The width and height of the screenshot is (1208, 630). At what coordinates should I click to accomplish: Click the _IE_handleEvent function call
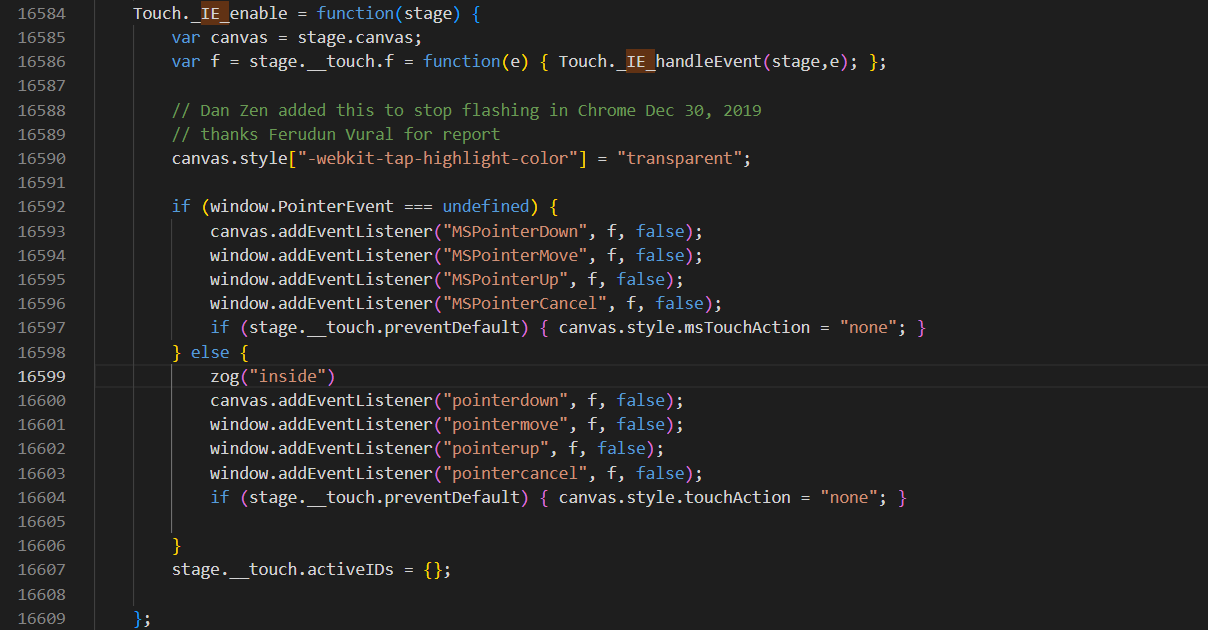coord(690,62)
